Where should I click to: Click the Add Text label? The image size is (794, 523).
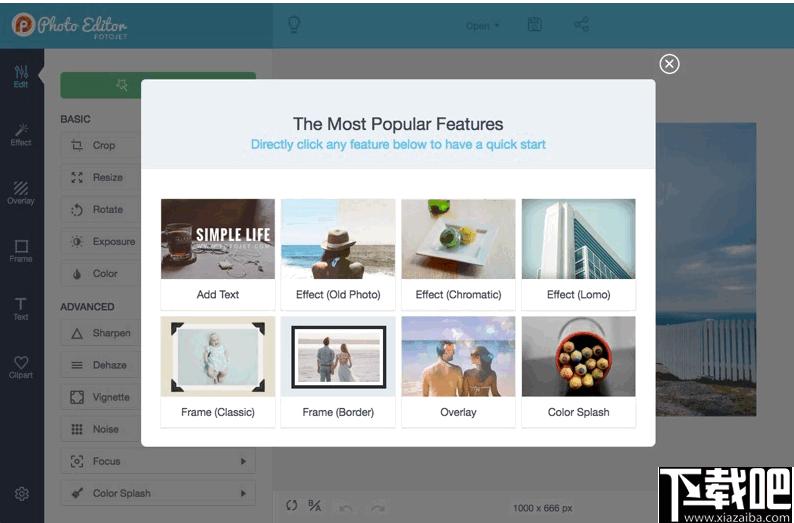point(218,295)
